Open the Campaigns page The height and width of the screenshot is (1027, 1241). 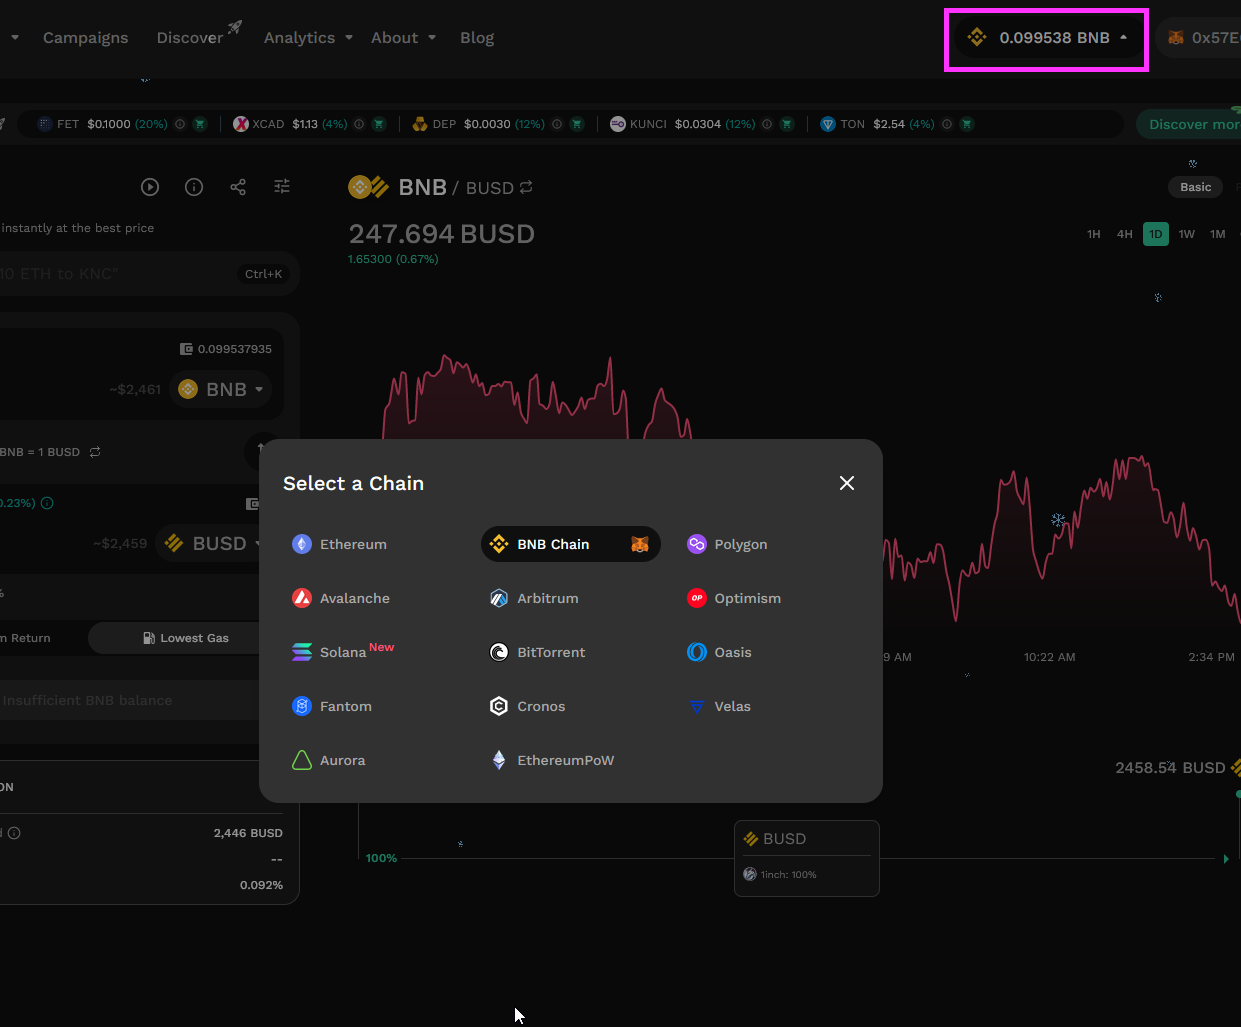(x=86, y=38)
